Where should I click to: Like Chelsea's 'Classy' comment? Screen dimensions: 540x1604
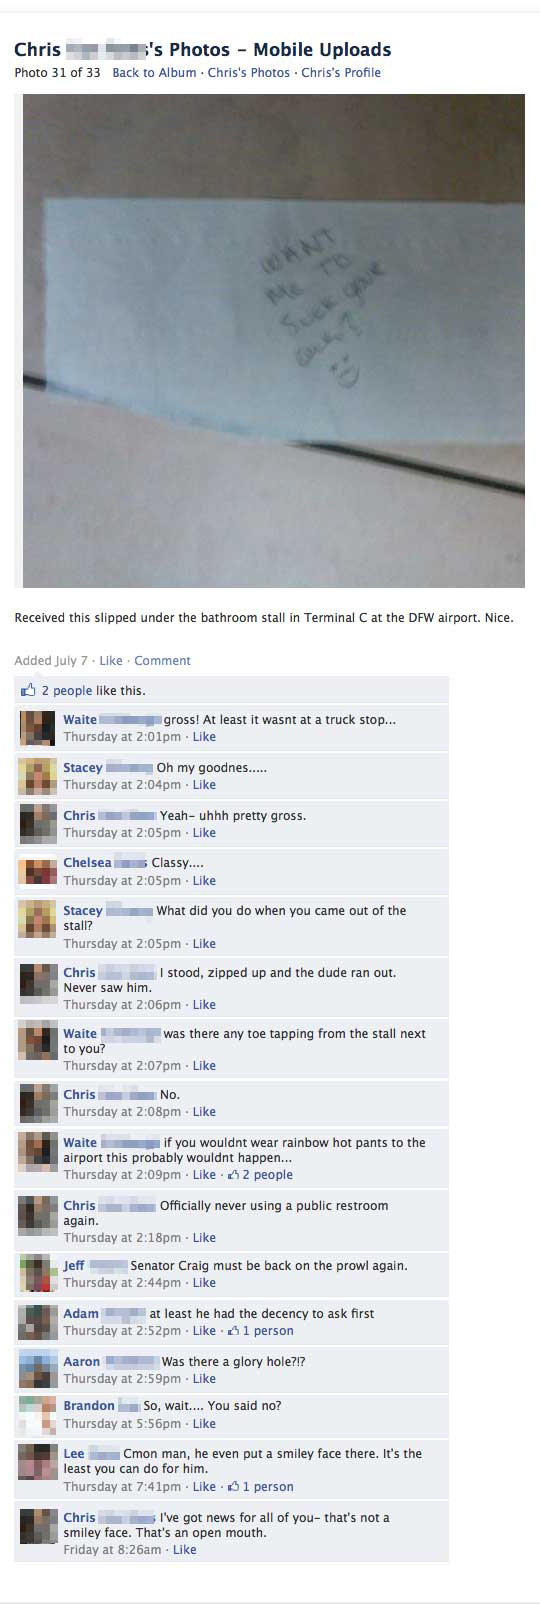coord(204,881)
